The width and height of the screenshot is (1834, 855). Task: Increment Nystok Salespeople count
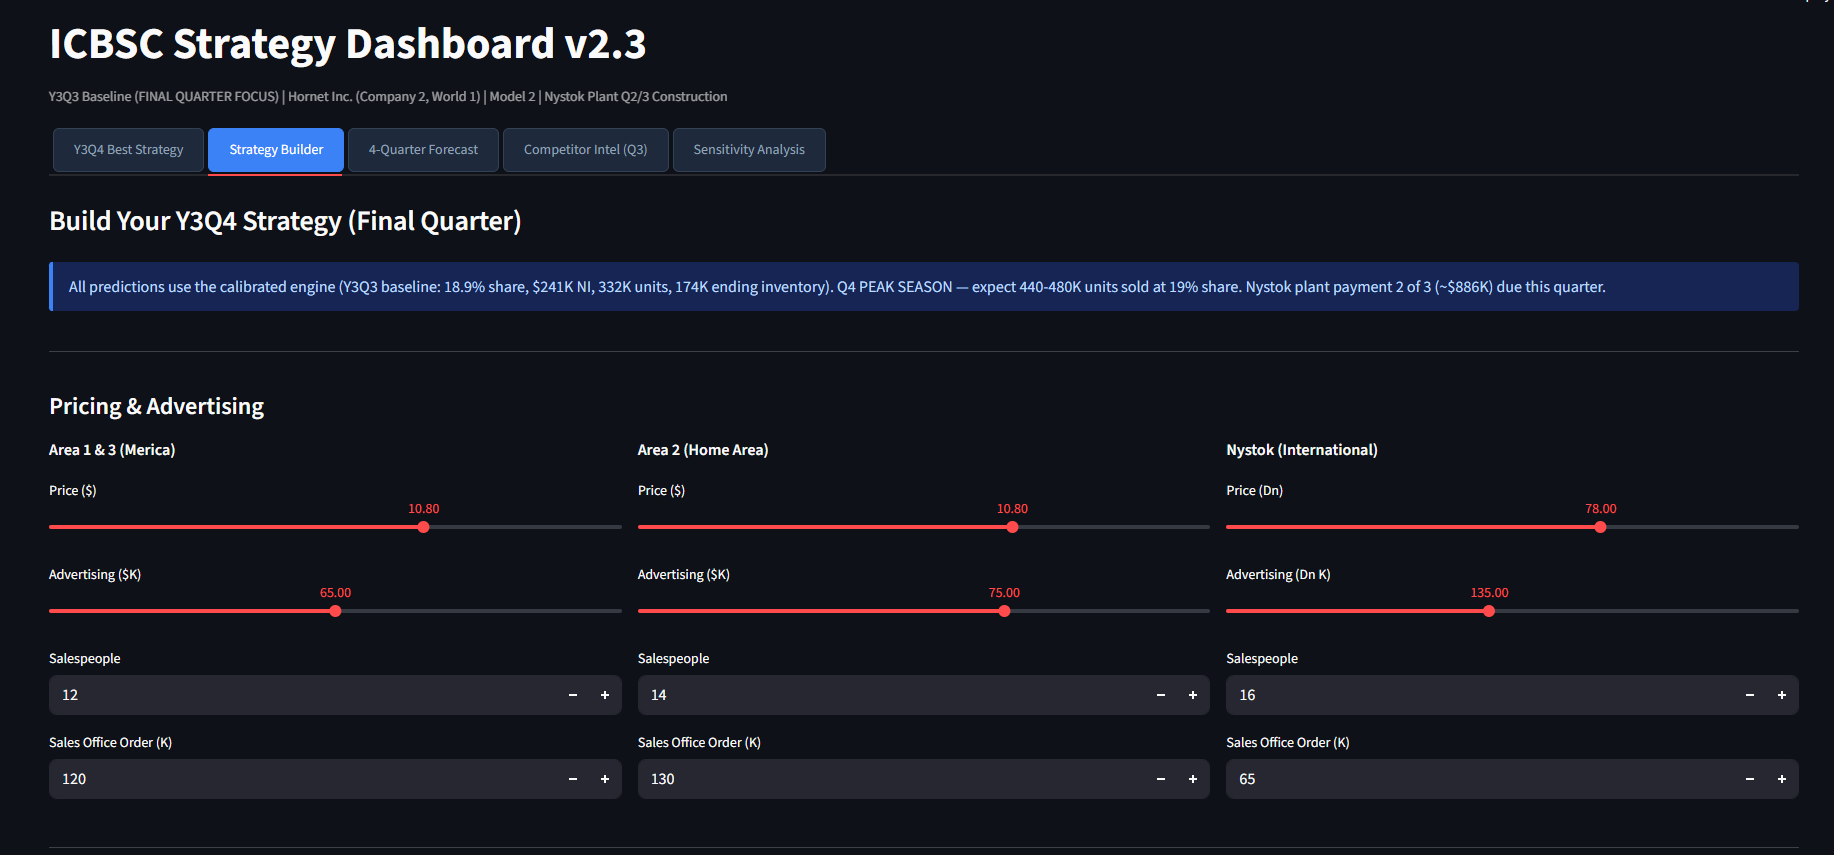point(1781,695)
